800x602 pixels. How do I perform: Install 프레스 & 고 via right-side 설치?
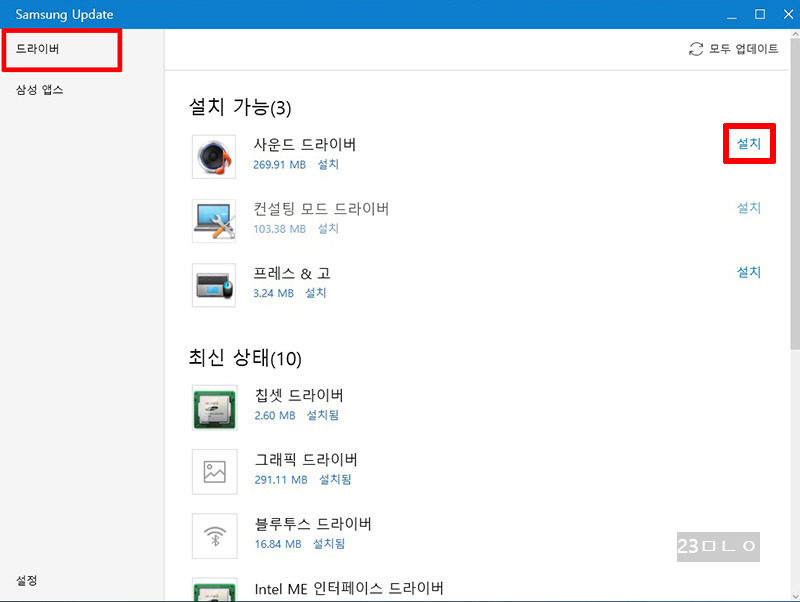coord(748,272)
